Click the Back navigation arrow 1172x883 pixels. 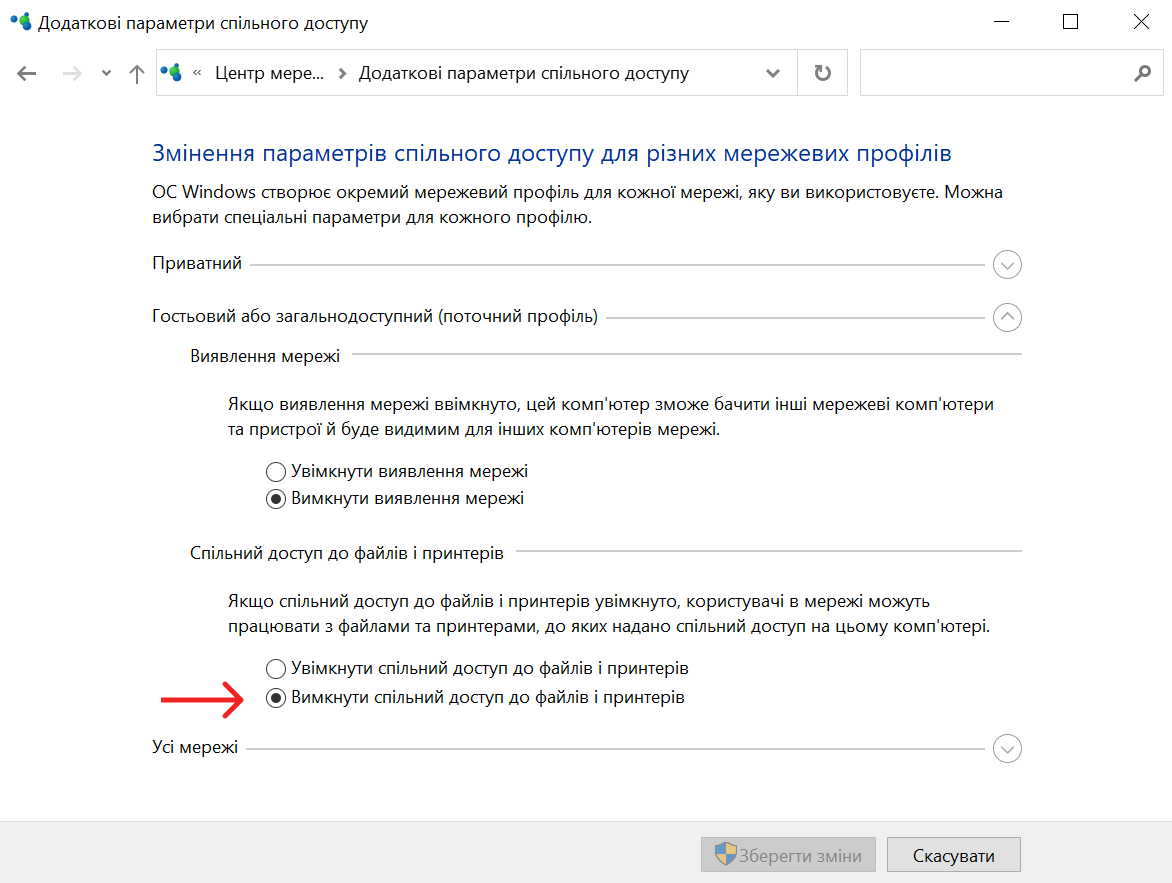[27, 73]
